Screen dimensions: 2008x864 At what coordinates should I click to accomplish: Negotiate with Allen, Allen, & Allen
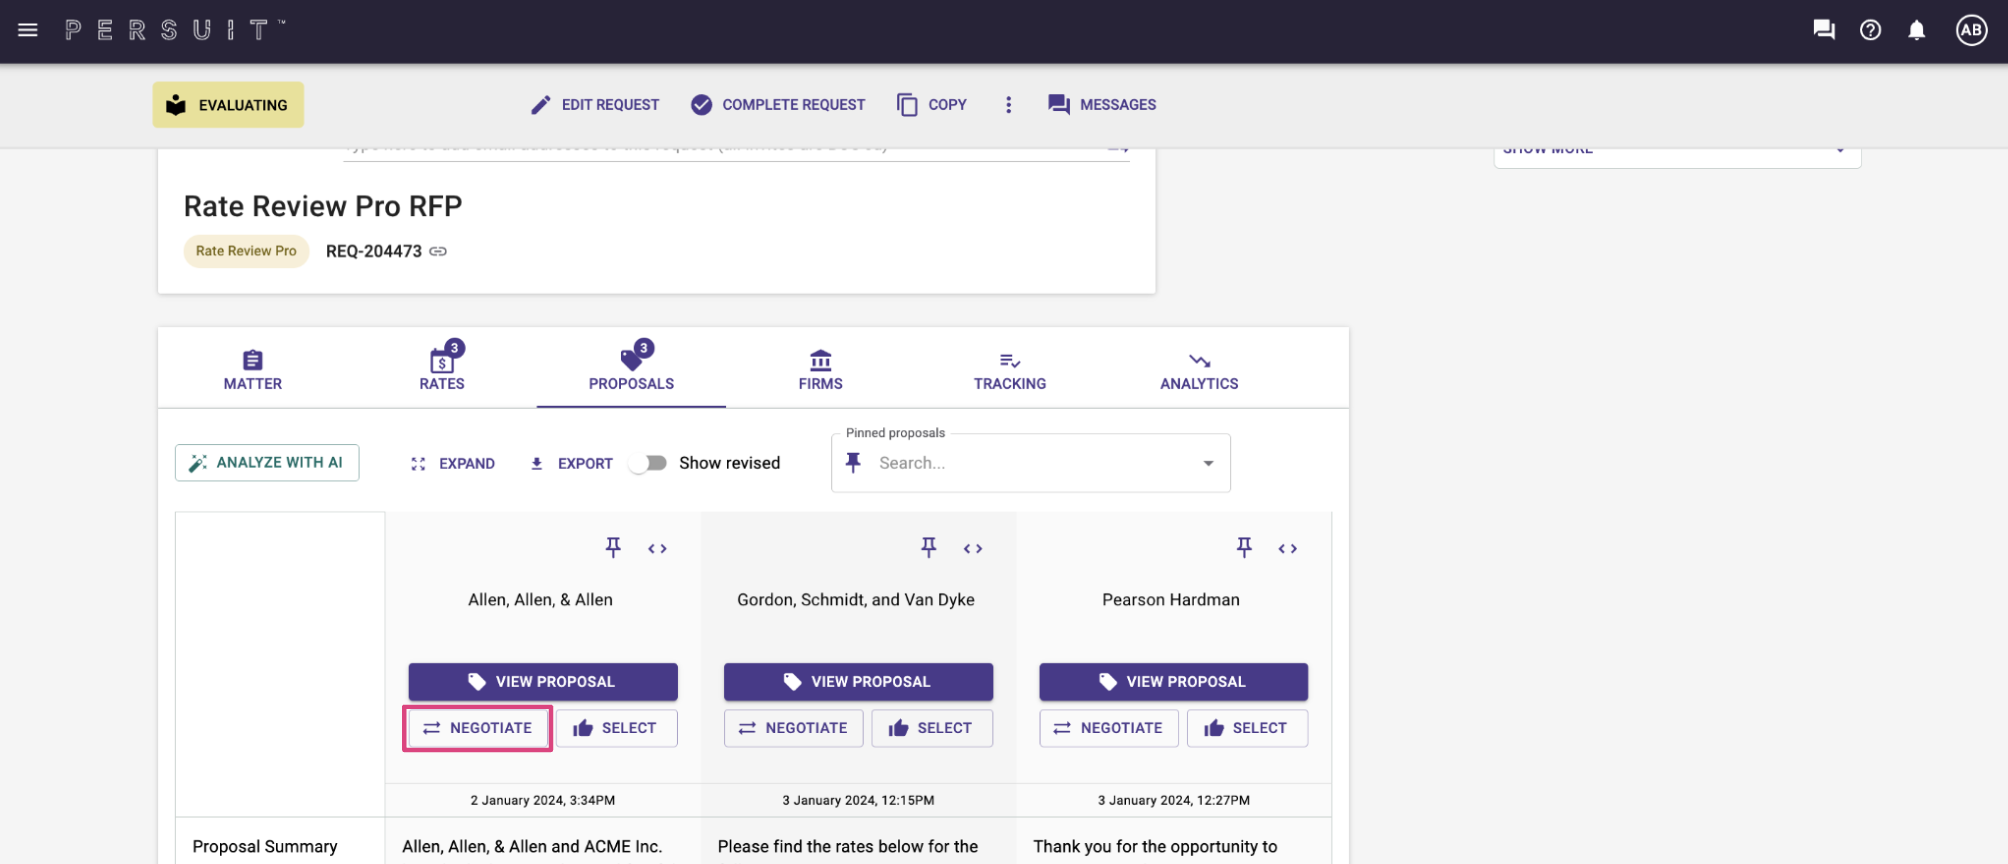coord(478,728)
